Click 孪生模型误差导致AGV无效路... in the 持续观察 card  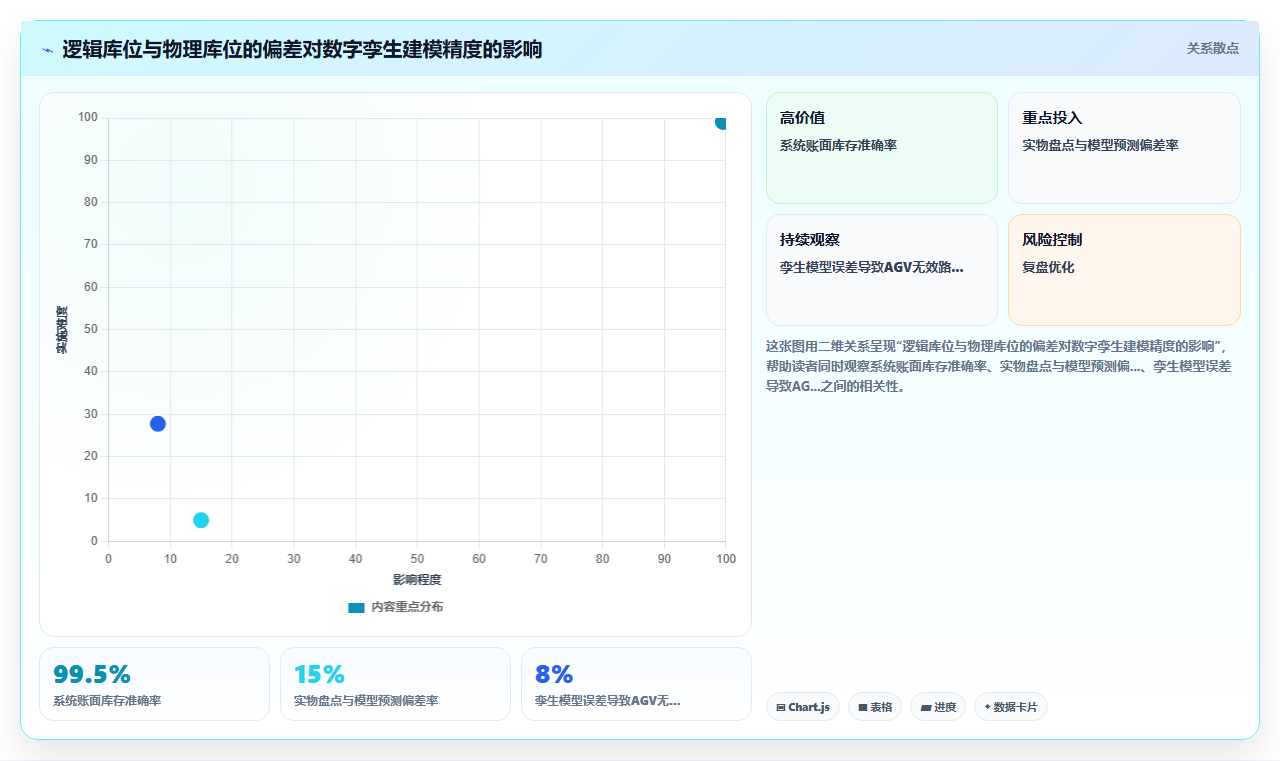872,267
